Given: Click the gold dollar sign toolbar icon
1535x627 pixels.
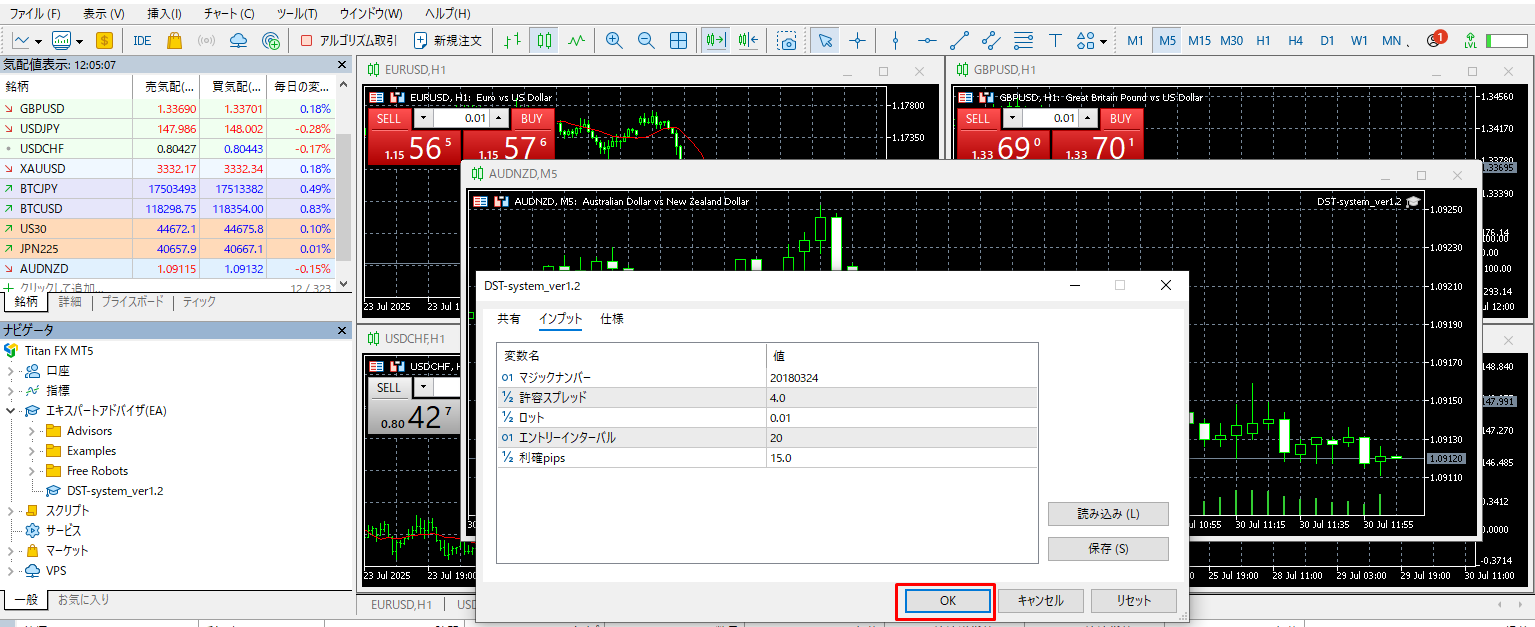Looking at the screenshot, I should click(104, 41).
